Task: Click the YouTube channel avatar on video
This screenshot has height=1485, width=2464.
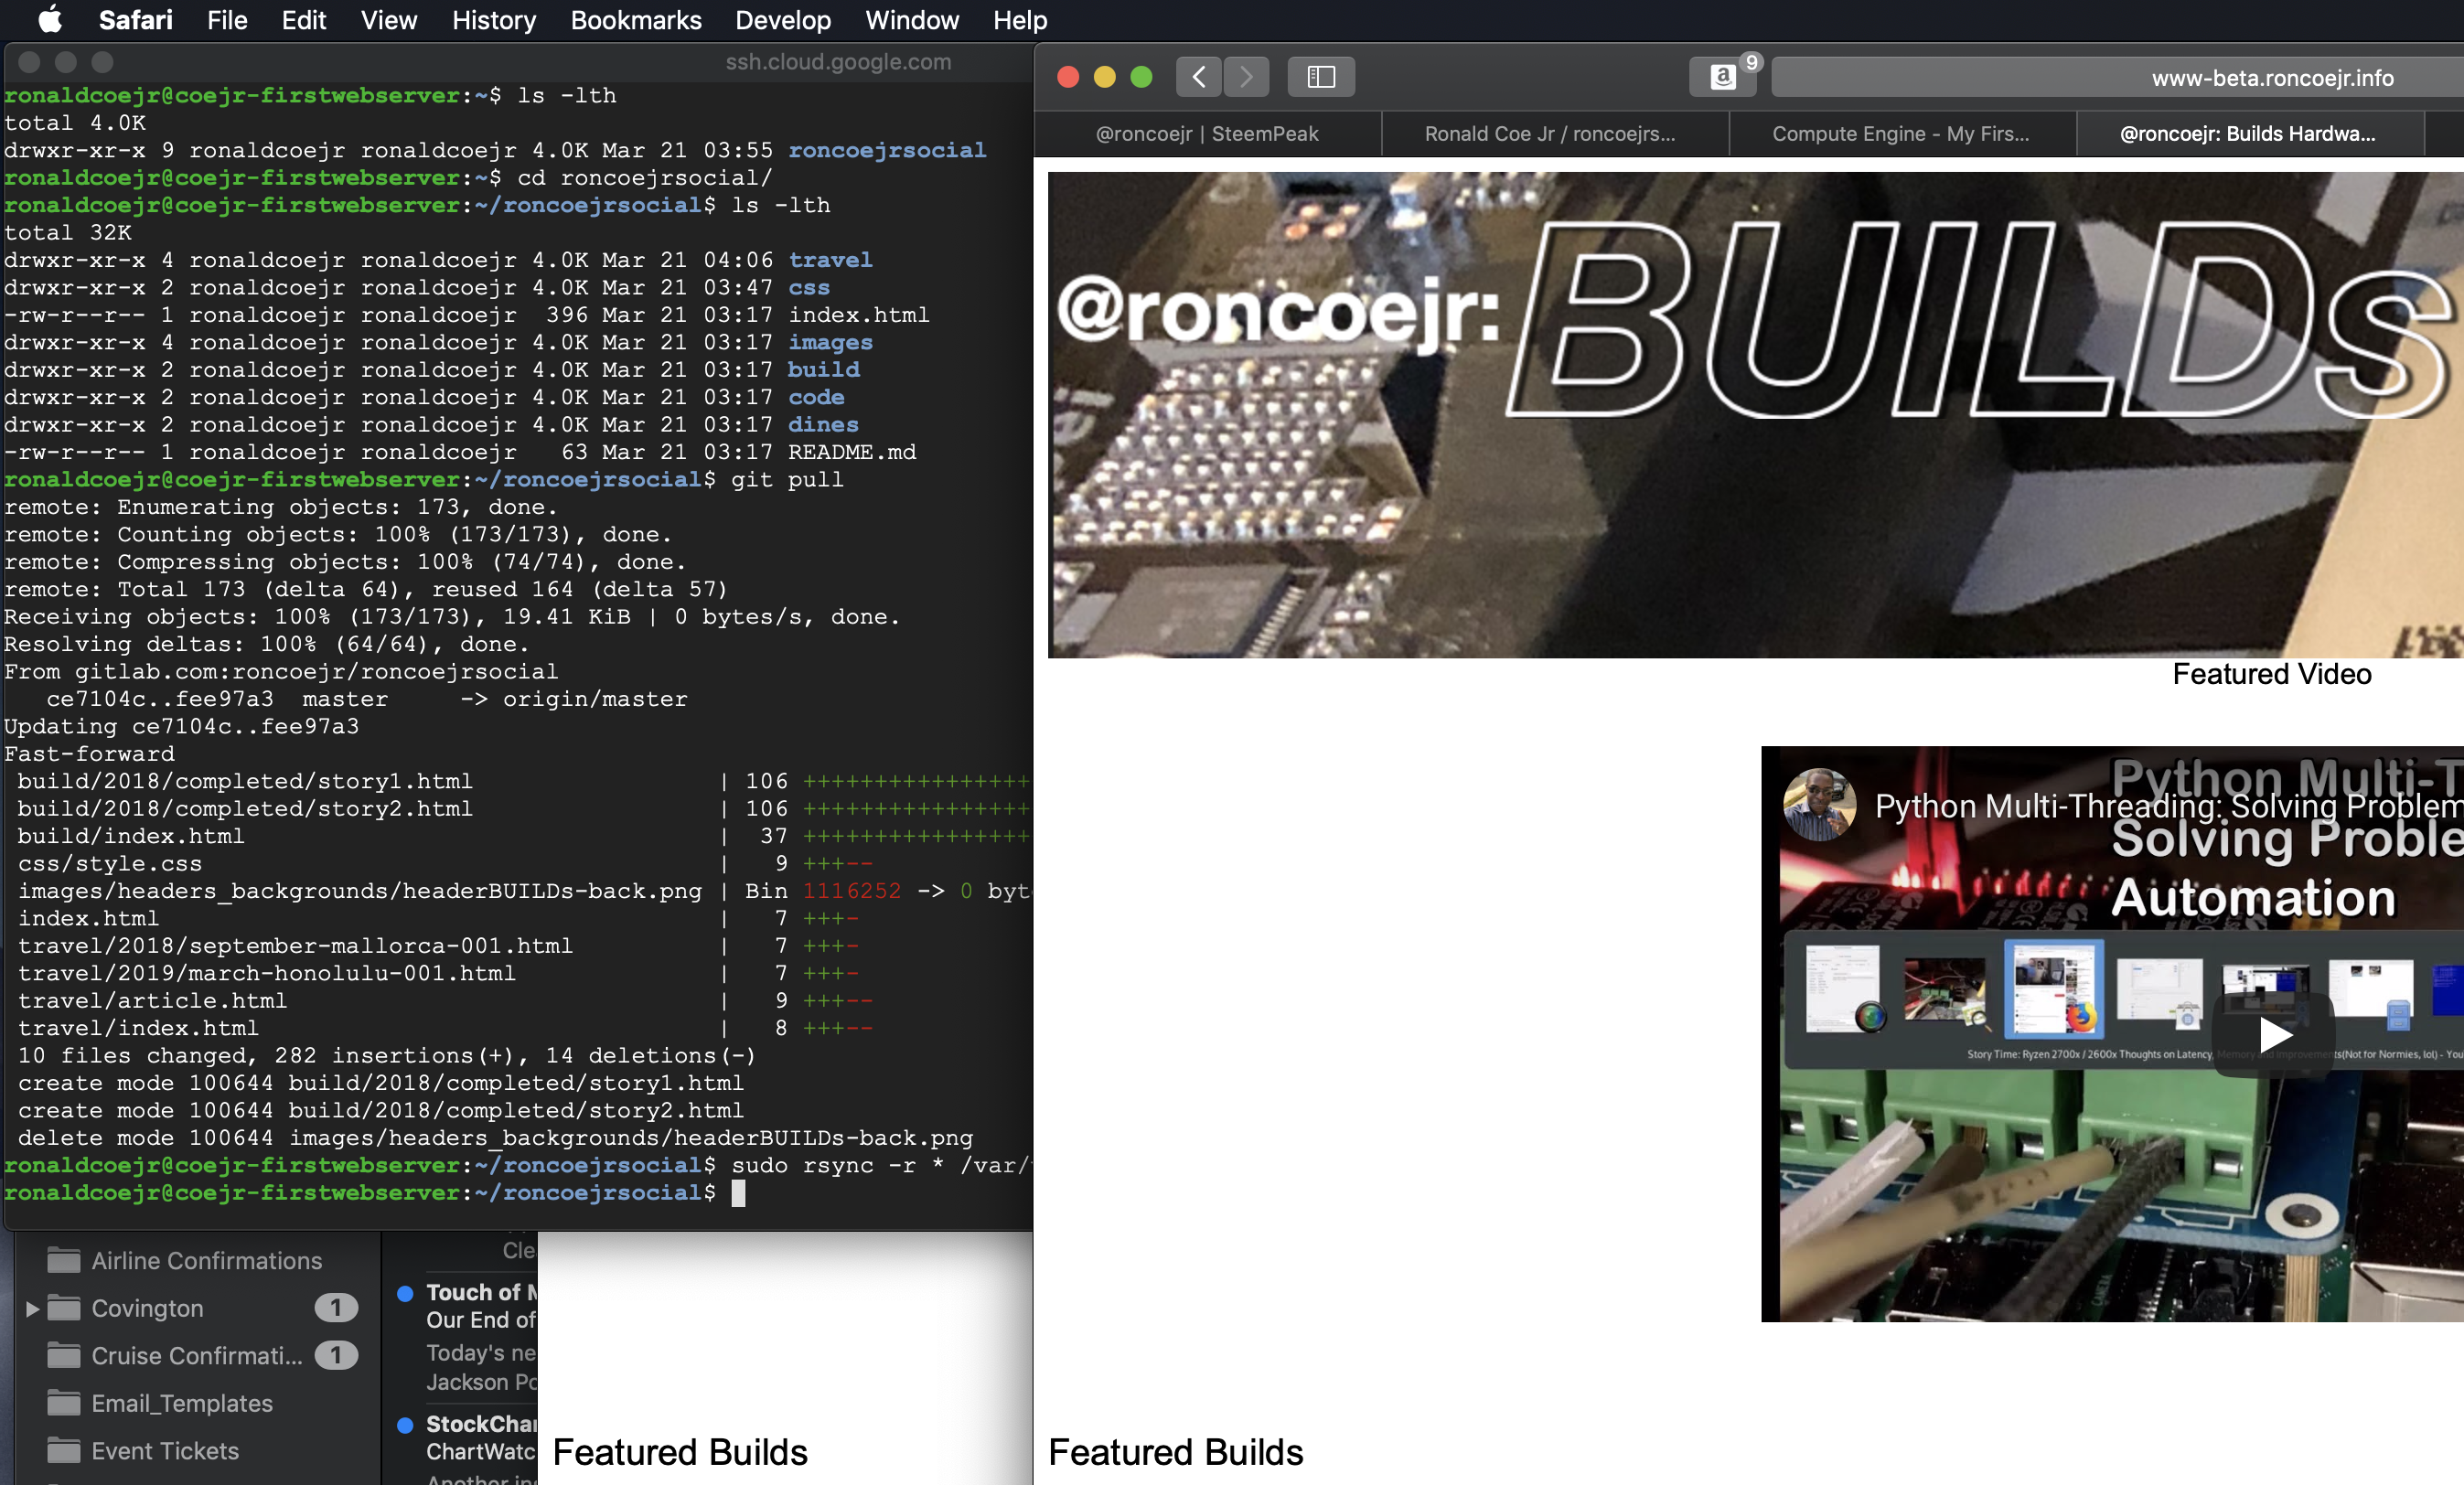Action: point(1819,804)
